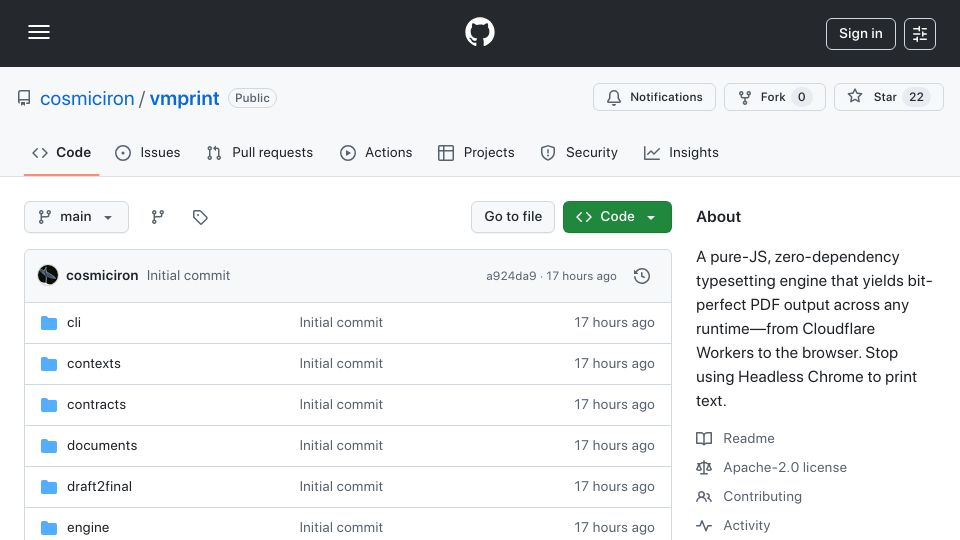Open the Insights tab

click(681, 152)
